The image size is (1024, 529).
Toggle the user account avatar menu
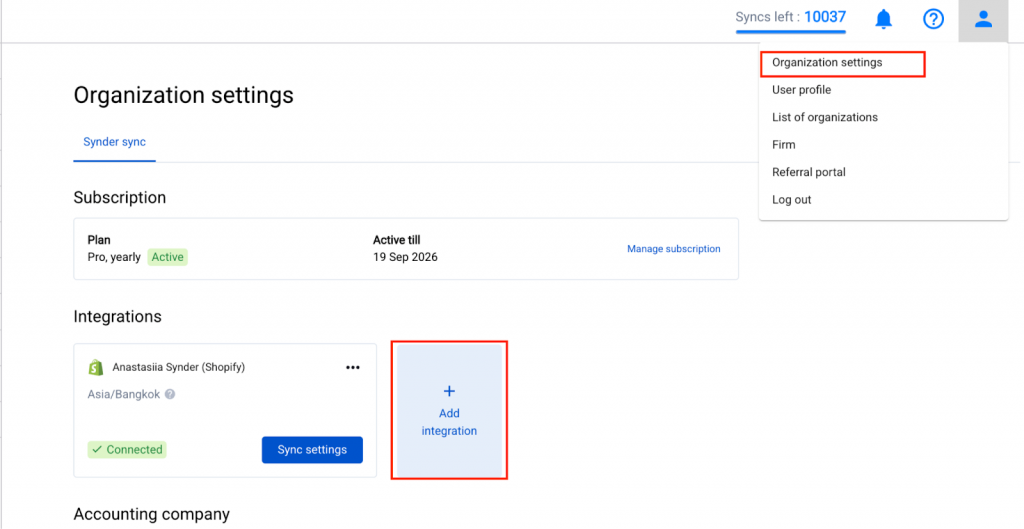(x=983, y=19)
